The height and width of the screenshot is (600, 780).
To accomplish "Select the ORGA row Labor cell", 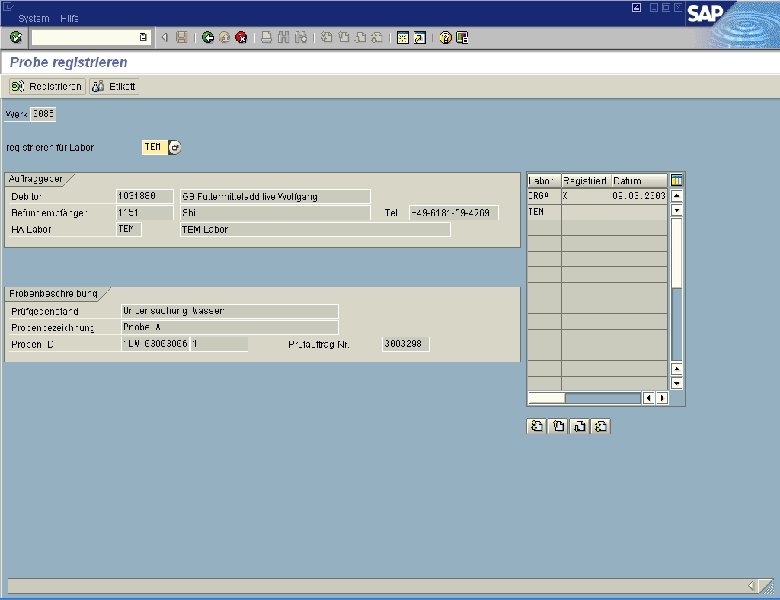I will click(544, 196).
